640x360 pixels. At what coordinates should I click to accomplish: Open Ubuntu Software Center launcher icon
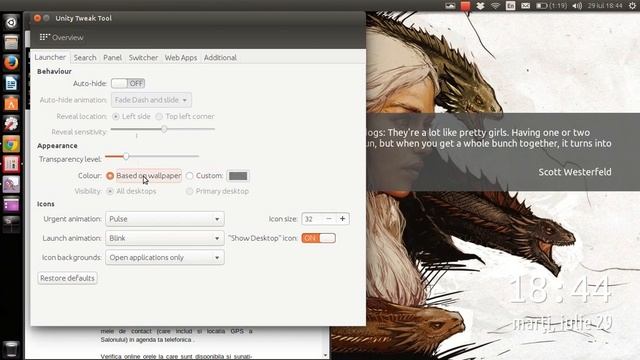coord(11,103)
